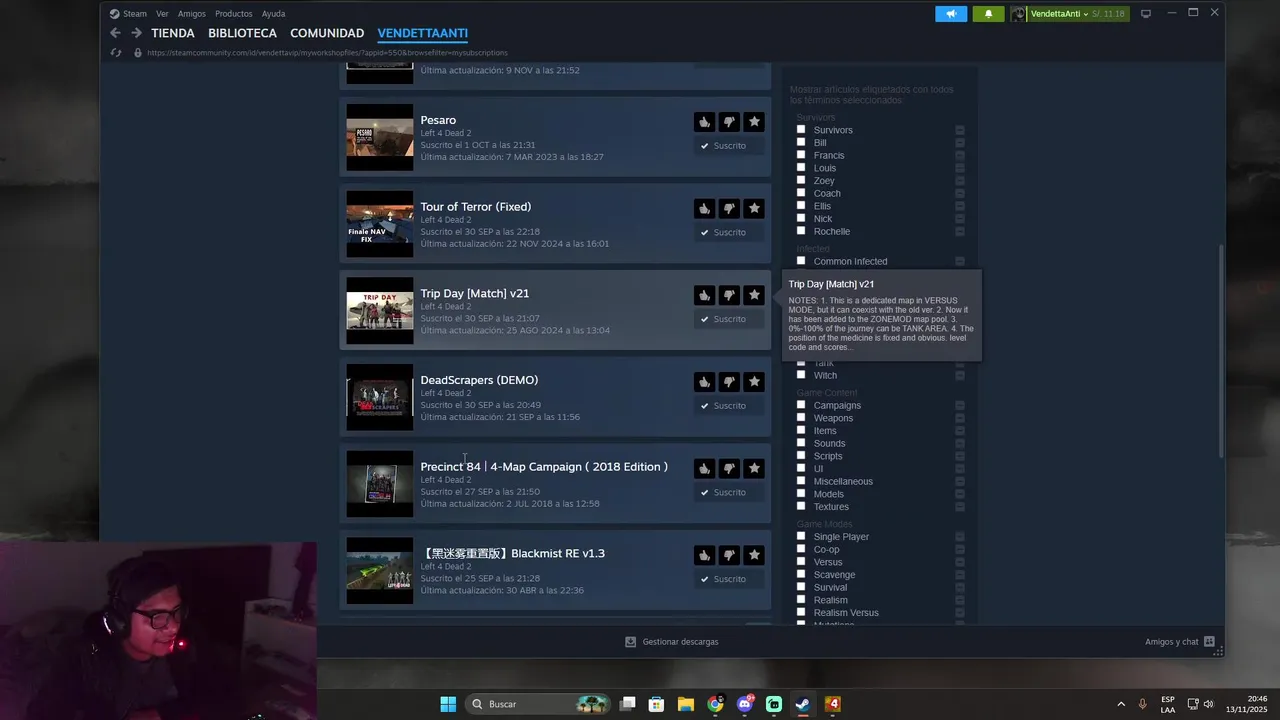Click the Steam page vertical scrollbar
The height and width of the screenshot is (720, 1280).
1219,350
